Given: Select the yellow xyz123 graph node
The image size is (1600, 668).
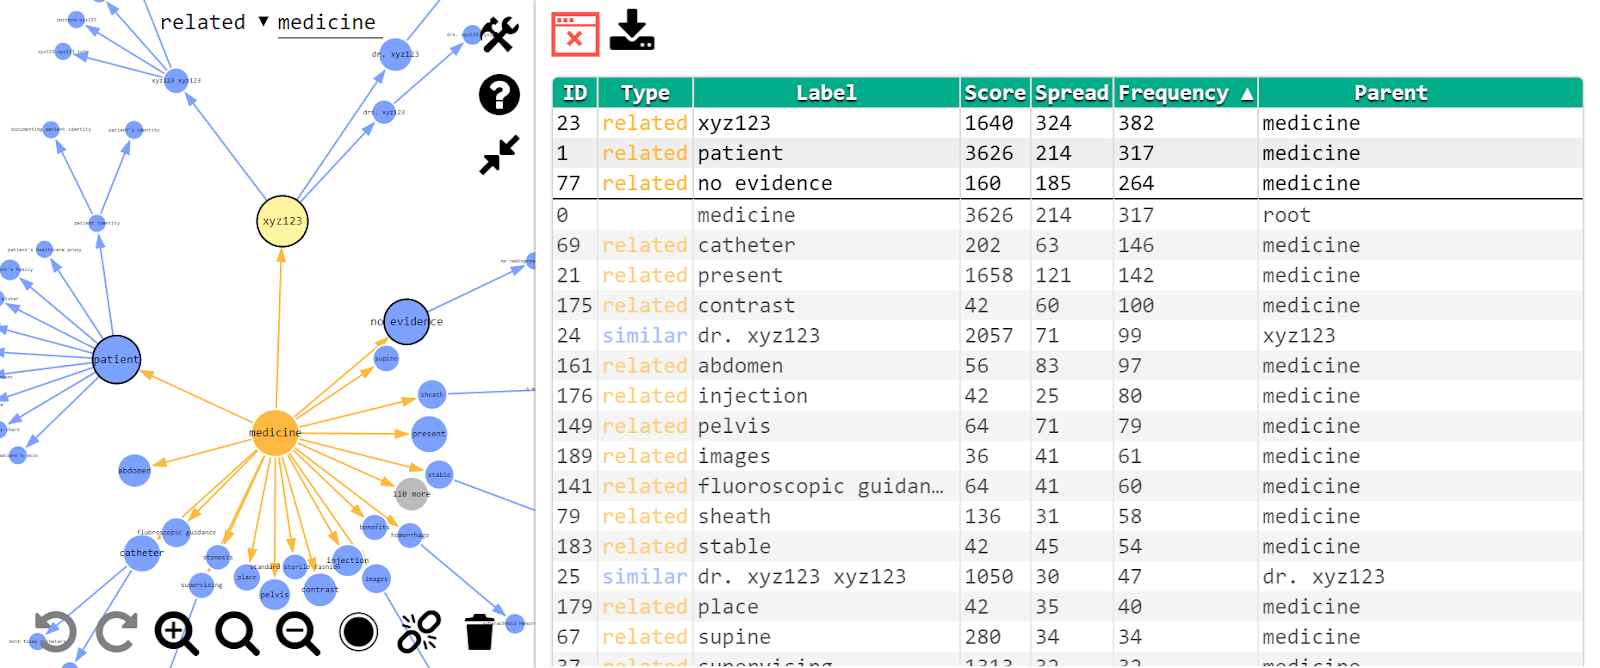Looking at the screenshot, I should point(282,221).
